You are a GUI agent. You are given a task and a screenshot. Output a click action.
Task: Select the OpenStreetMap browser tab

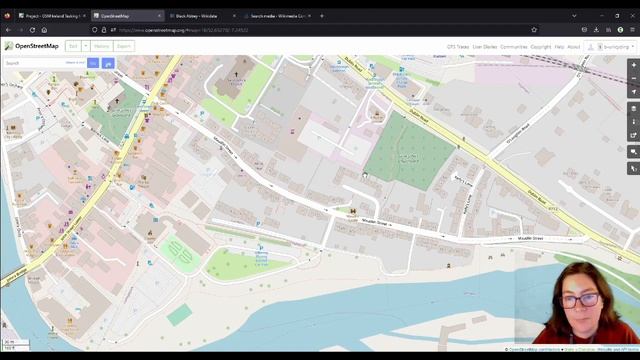(127, 16)
